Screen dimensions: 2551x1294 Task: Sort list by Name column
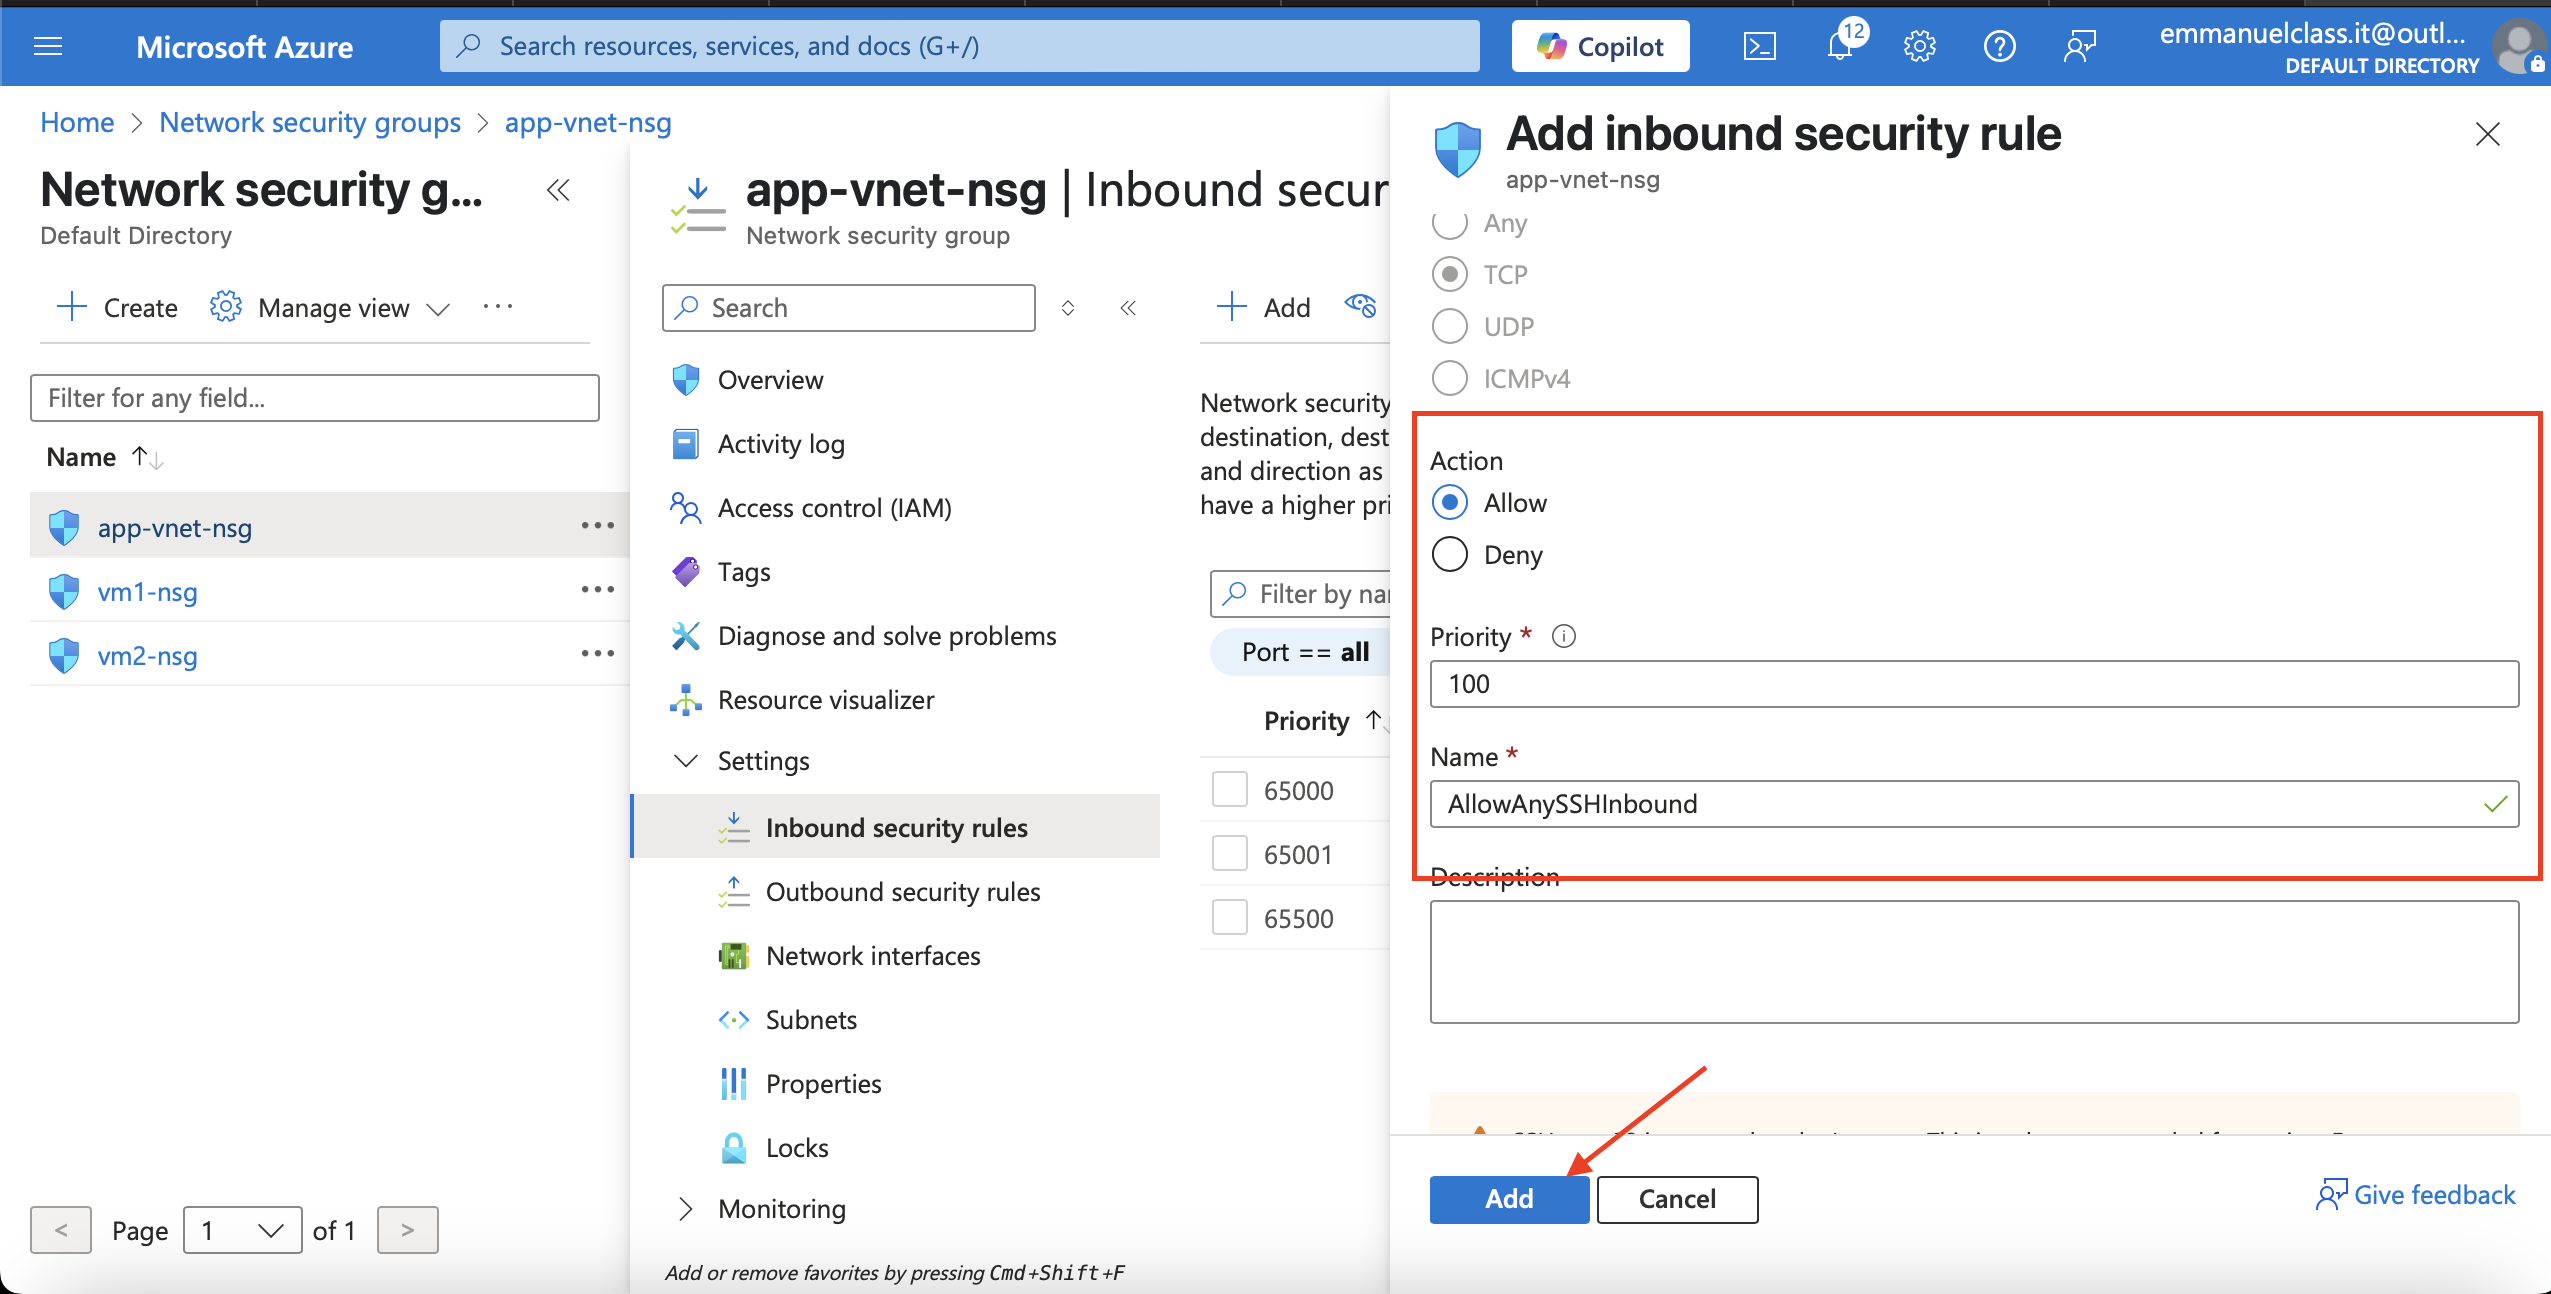(x=104, y=457)
